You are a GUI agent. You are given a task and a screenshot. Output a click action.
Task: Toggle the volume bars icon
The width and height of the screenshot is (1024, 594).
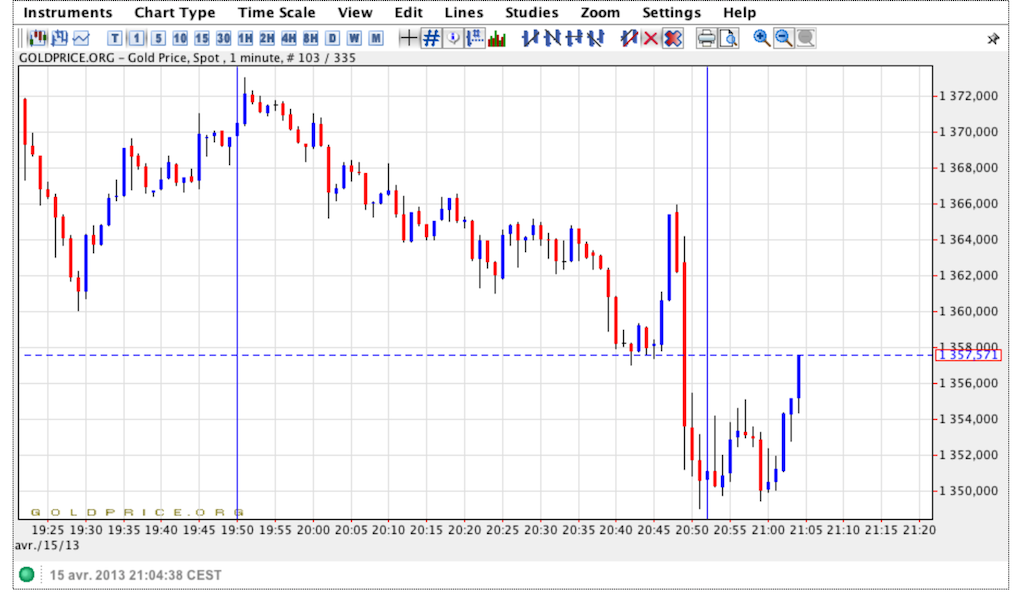[x=497, y=38]
